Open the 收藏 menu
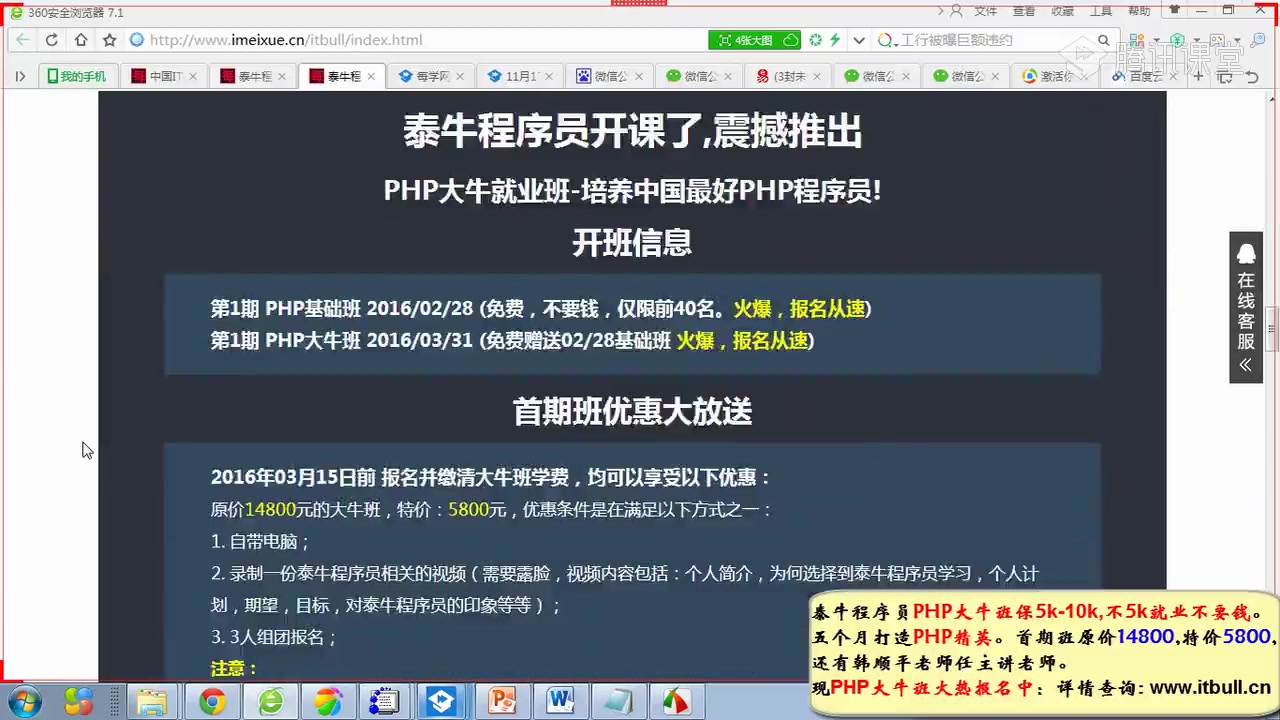 [1063, 11]
